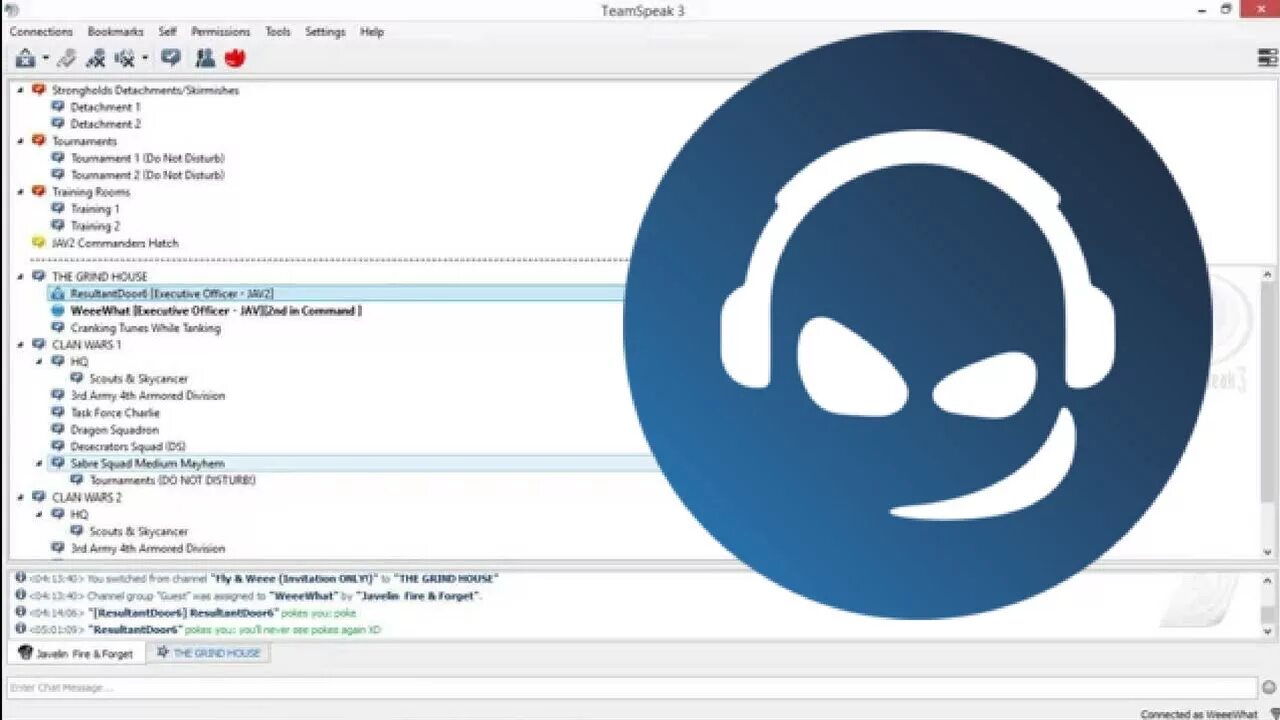The width and height of the screenshot is (1280, 720).
Task: Collapse the Training Rooms channel
Action: [x=21, y=192]
